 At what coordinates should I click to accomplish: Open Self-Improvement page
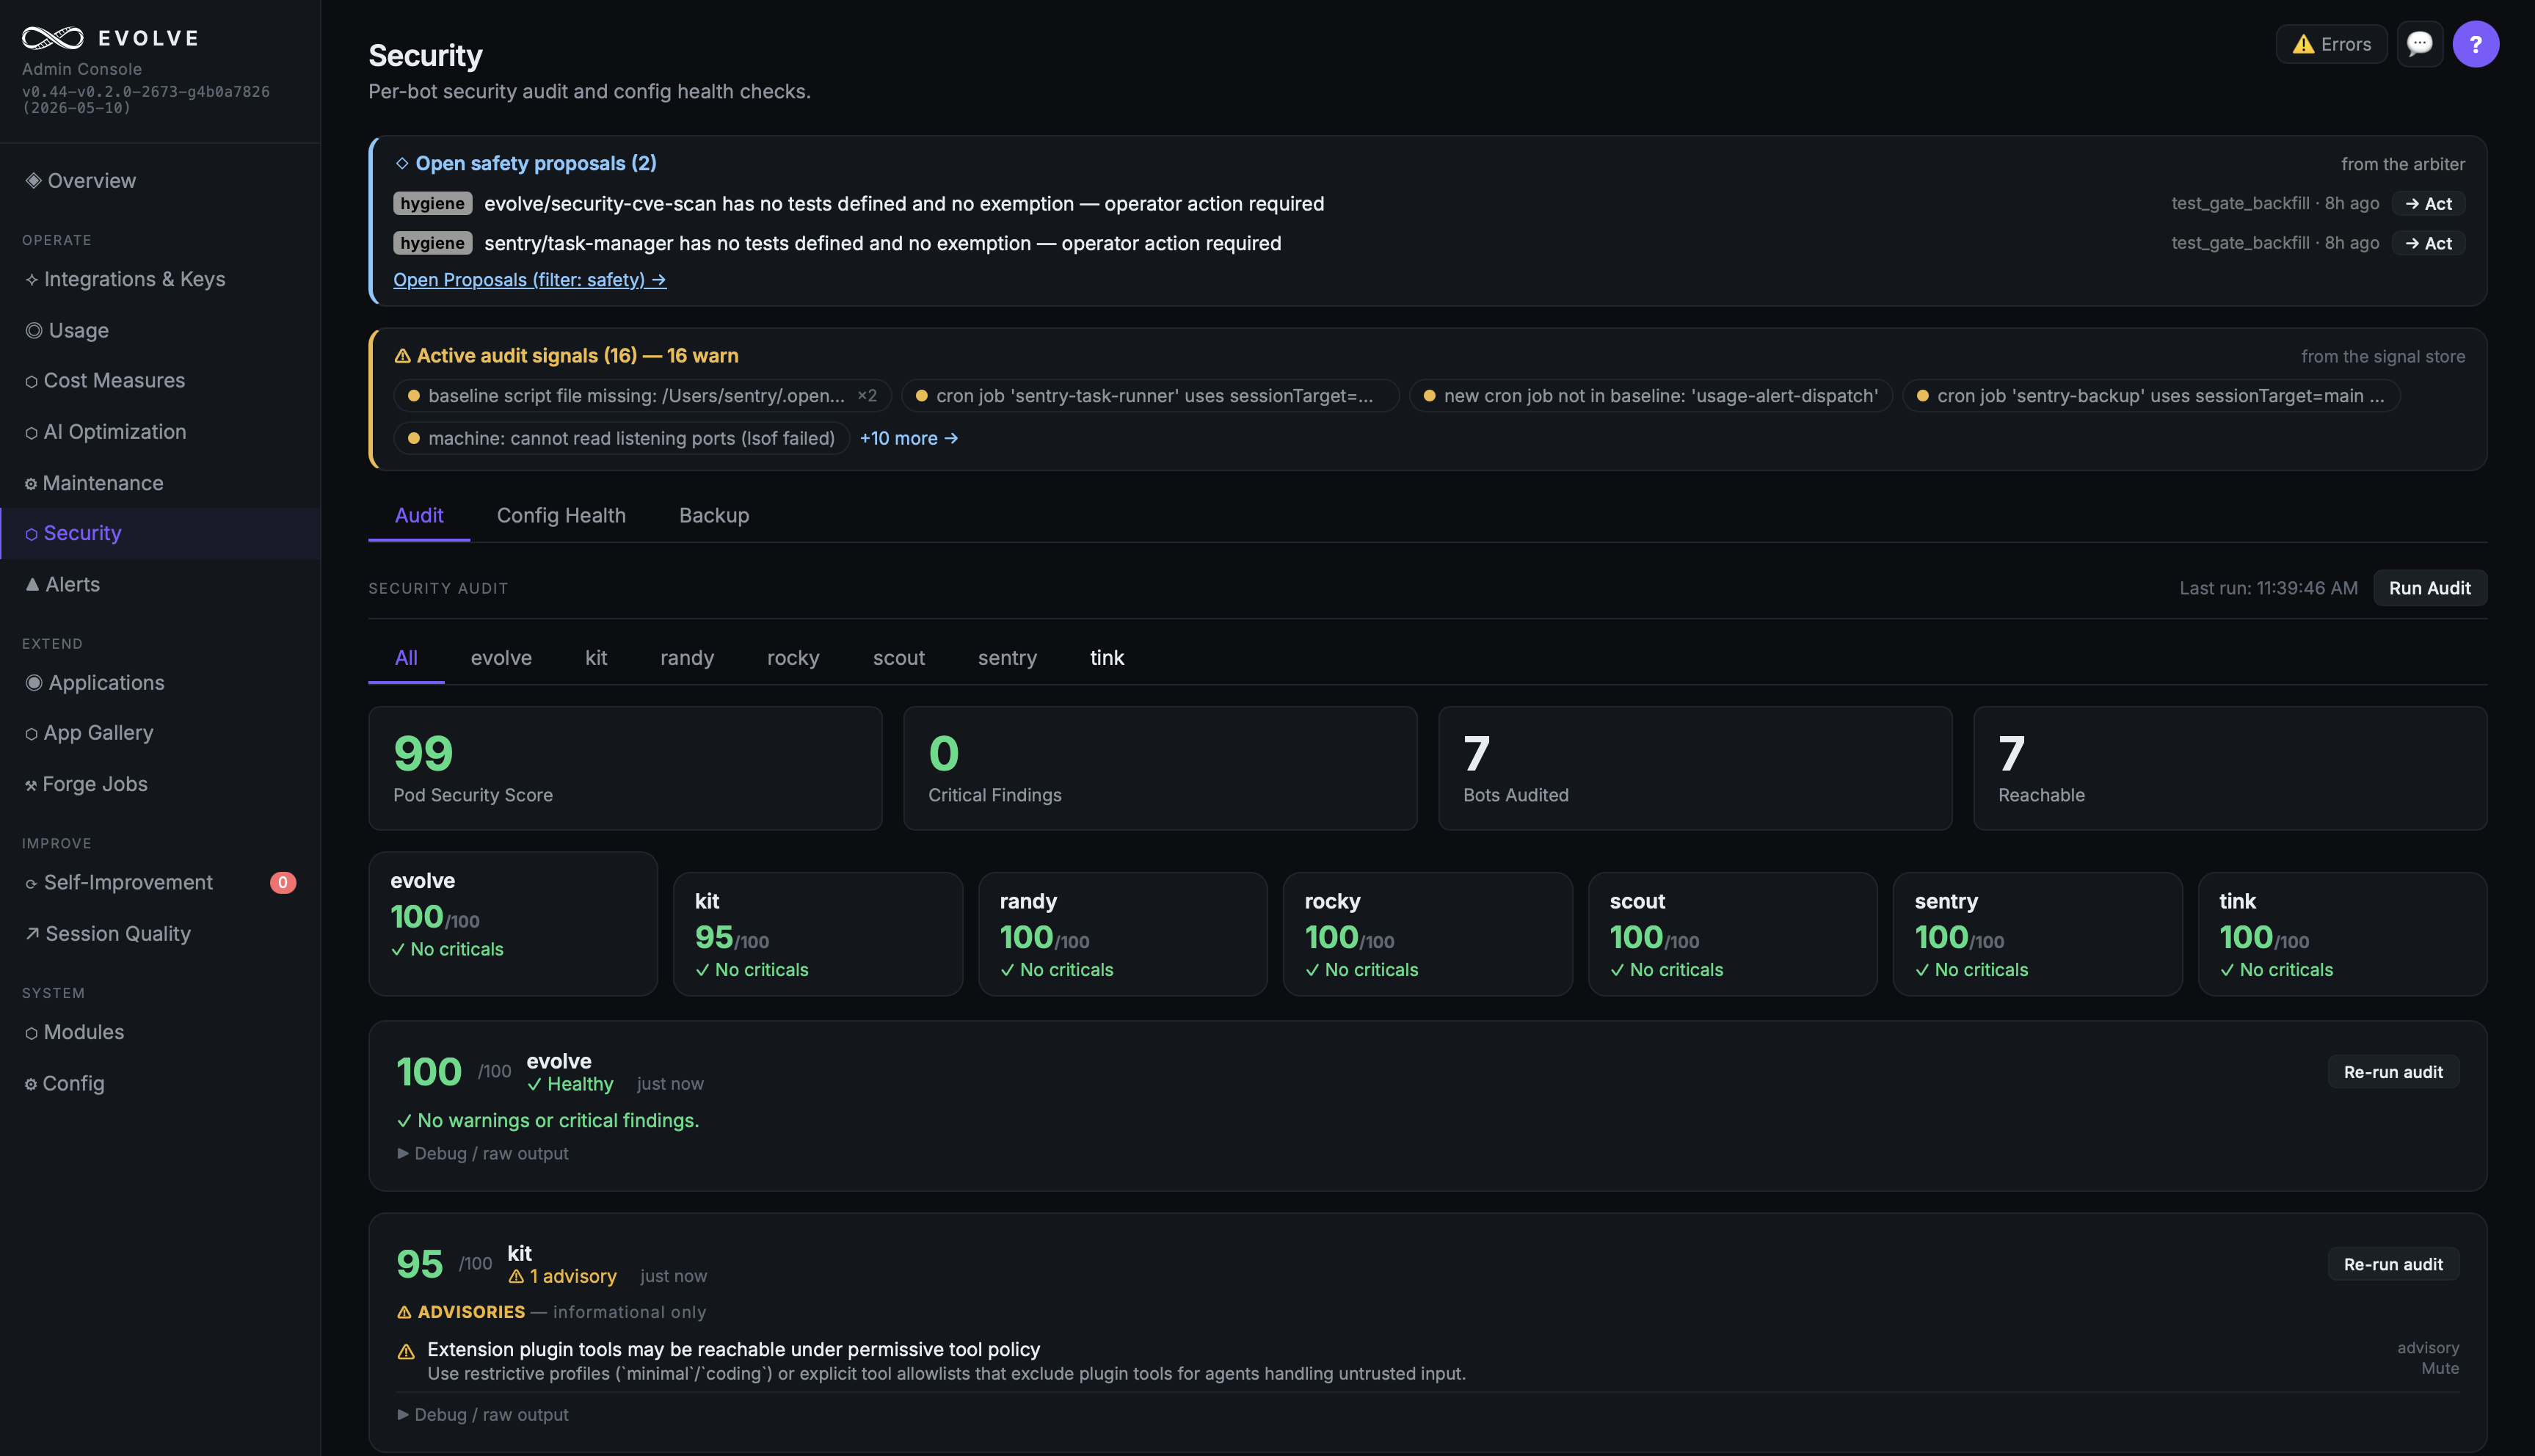pos(160,882)
